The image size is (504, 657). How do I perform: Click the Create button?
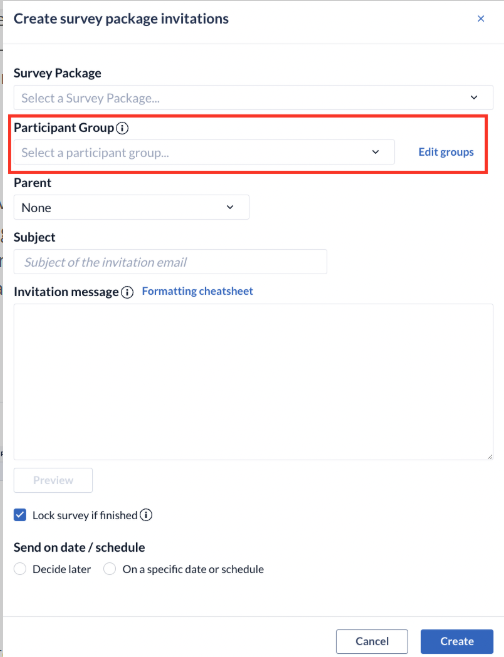(x=457, y=641)
